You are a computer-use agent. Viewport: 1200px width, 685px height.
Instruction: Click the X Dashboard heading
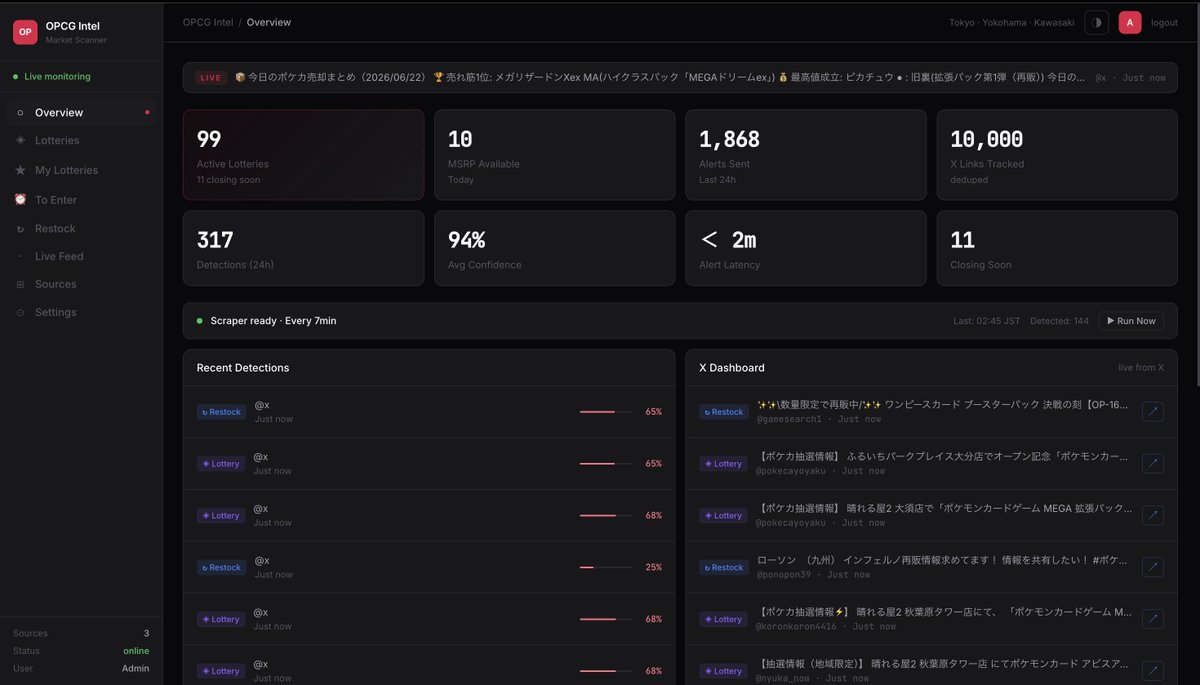click(732, 368)
